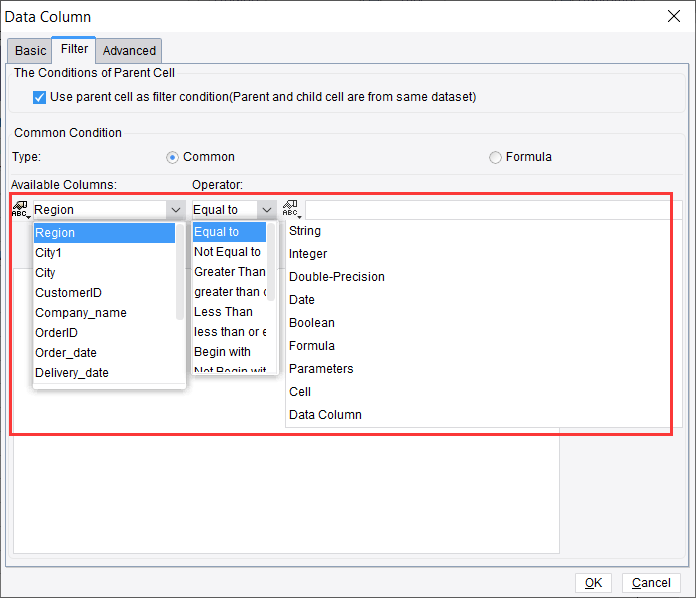Viewport: 696px width, 598px height.
Task: Close the Data Column dialog
Action: coord(674,16)
